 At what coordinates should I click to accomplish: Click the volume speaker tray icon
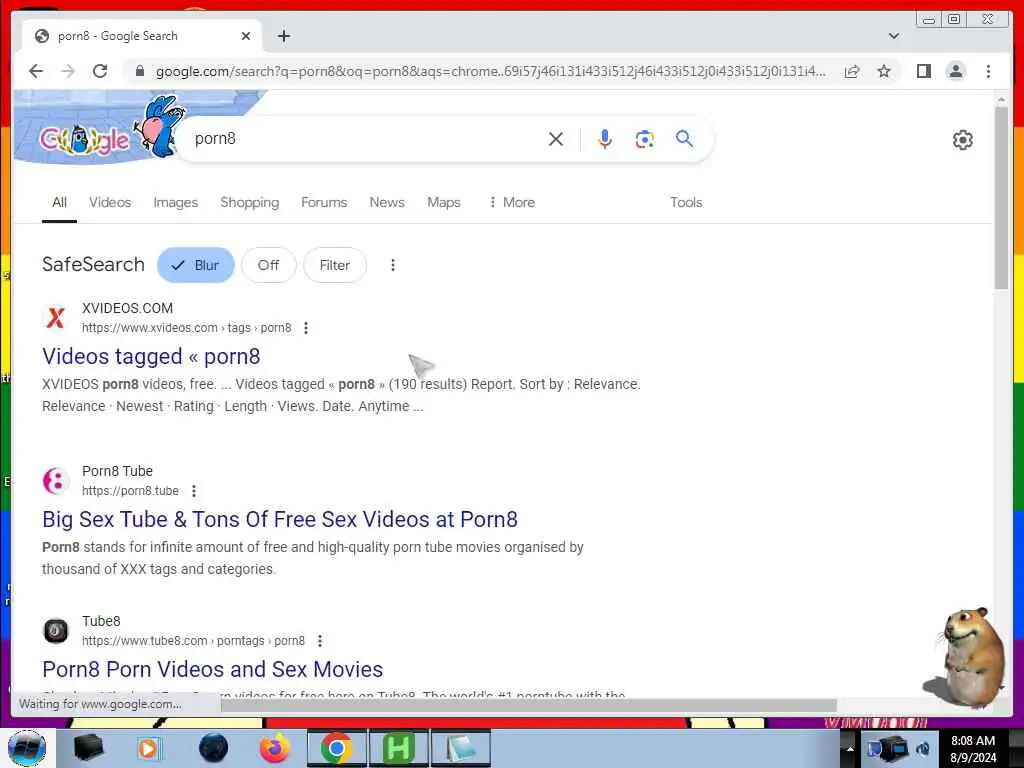tap(923, 748)
